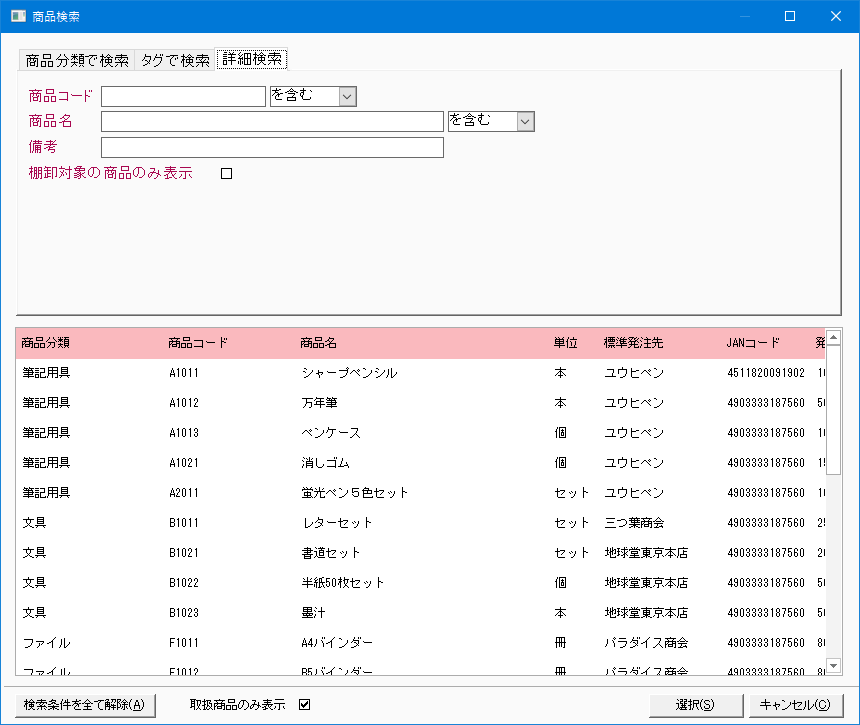Click the キャンセル(C) button
This screenshot has width=860, height=725.
[795, 705]
